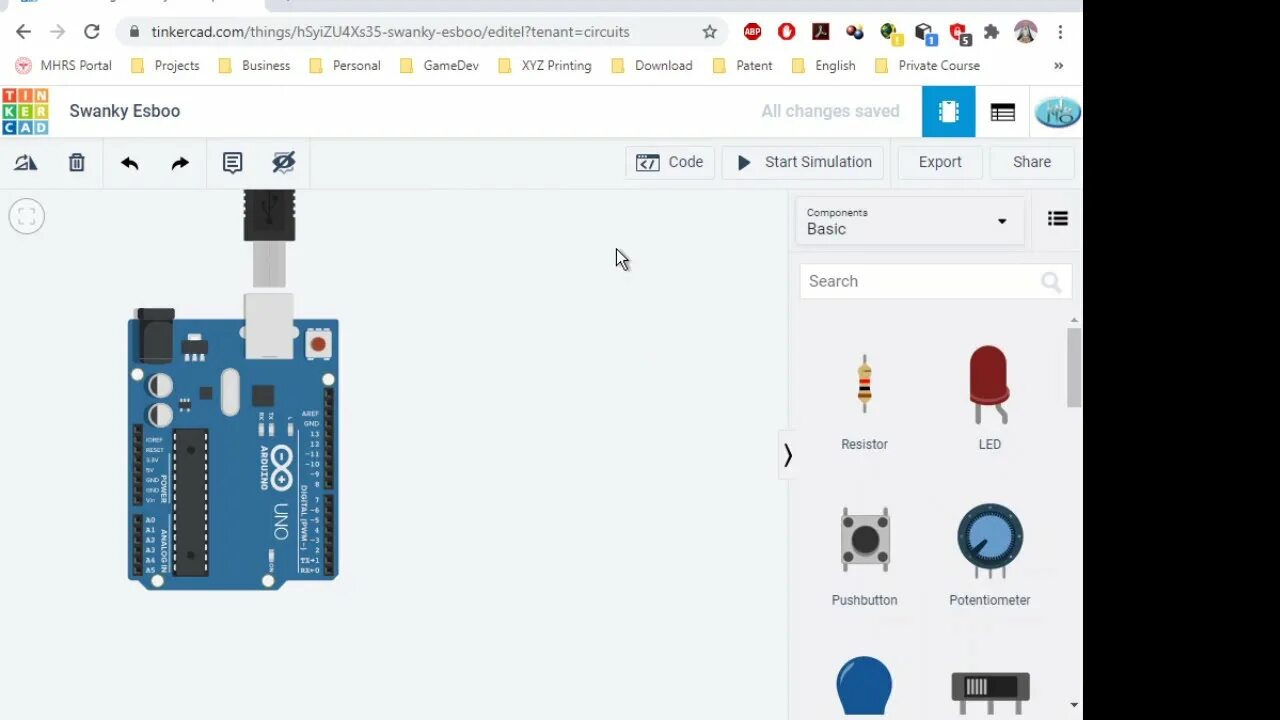Click the search magnifier icon
This screenshot has width=1280, height=720.
1051,282
